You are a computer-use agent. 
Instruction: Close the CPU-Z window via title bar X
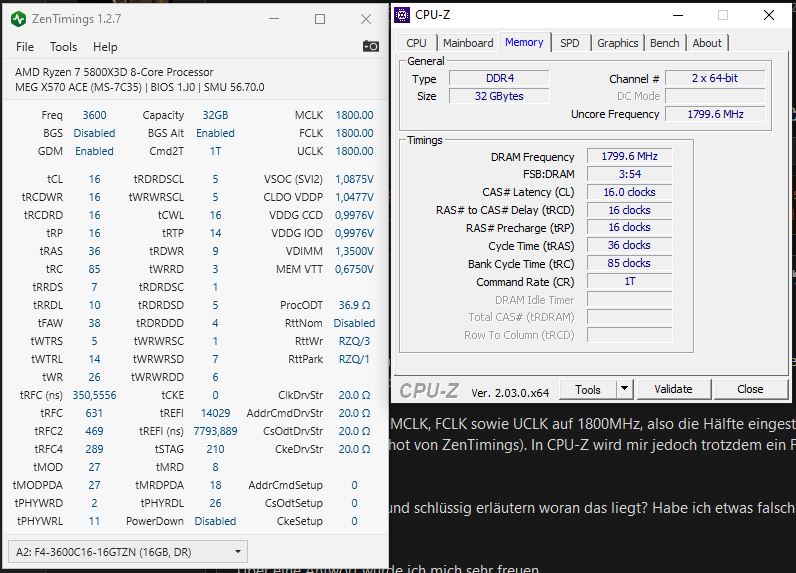pos(769,15)
